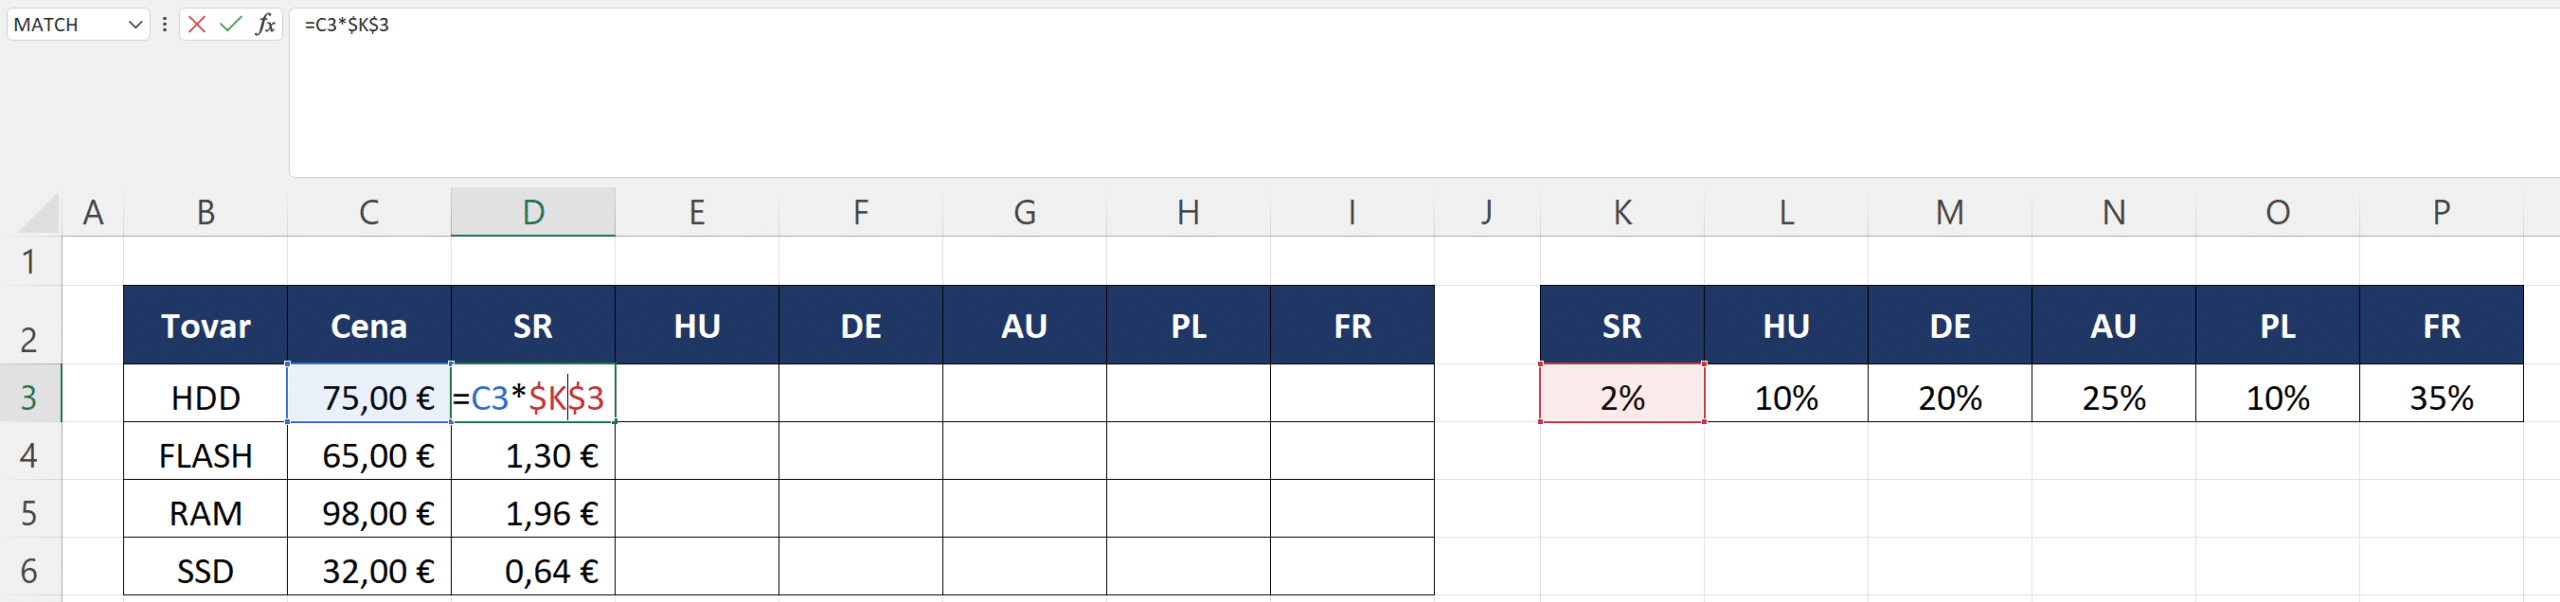
Task: Click the 2% cell under SR
Action: click(1622, 397)
